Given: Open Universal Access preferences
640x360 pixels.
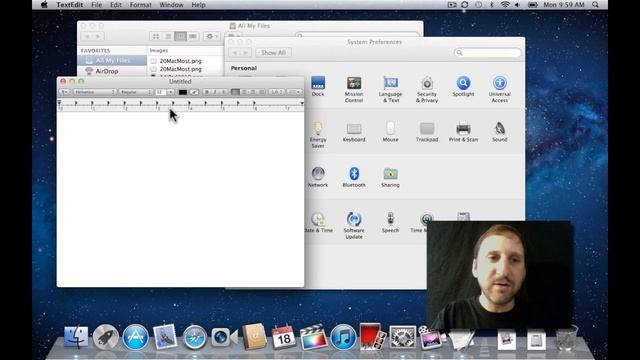Looking at the screenshot, I should [500, 89].
